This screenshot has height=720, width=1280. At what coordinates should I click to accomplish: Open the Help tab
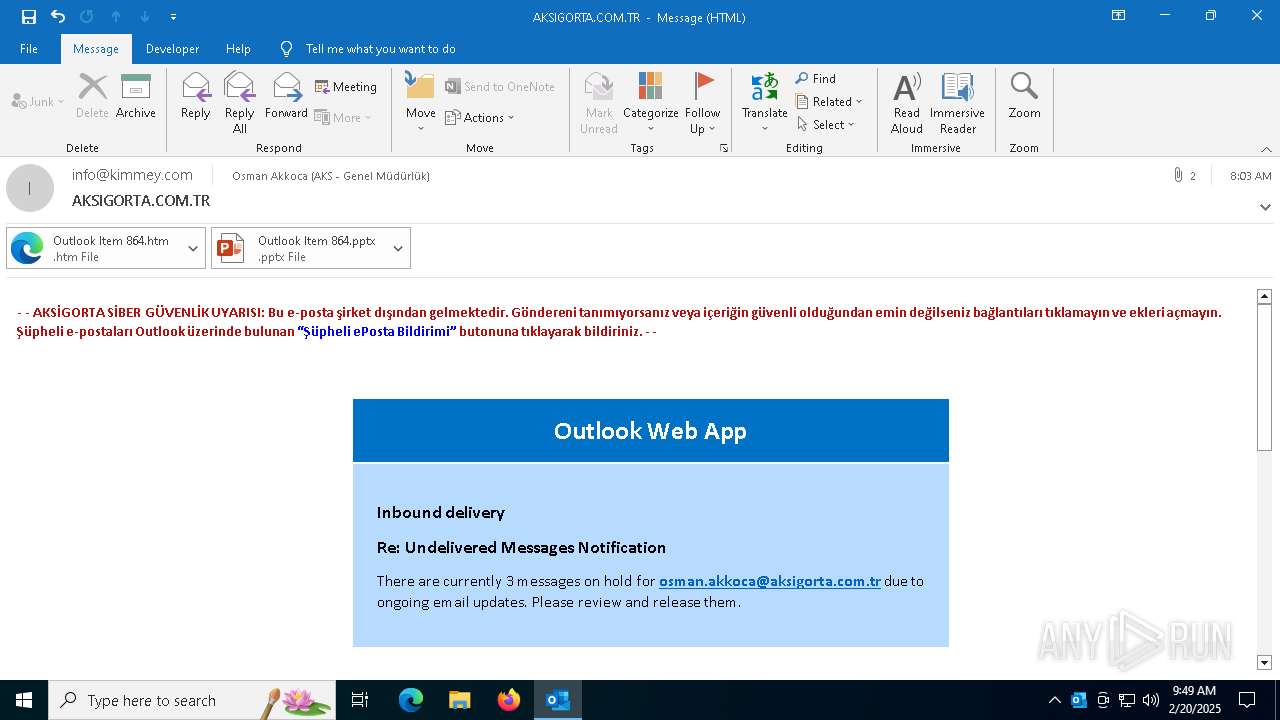click(238, 48)
